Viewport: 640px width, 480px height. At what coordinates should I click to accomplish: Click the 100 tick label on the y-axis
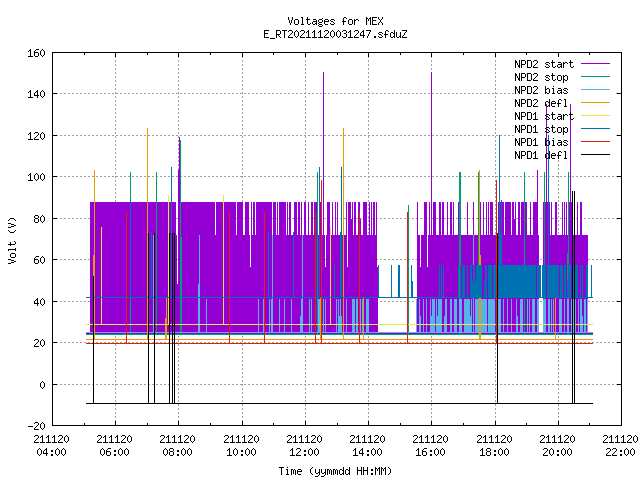coord(36,178)
